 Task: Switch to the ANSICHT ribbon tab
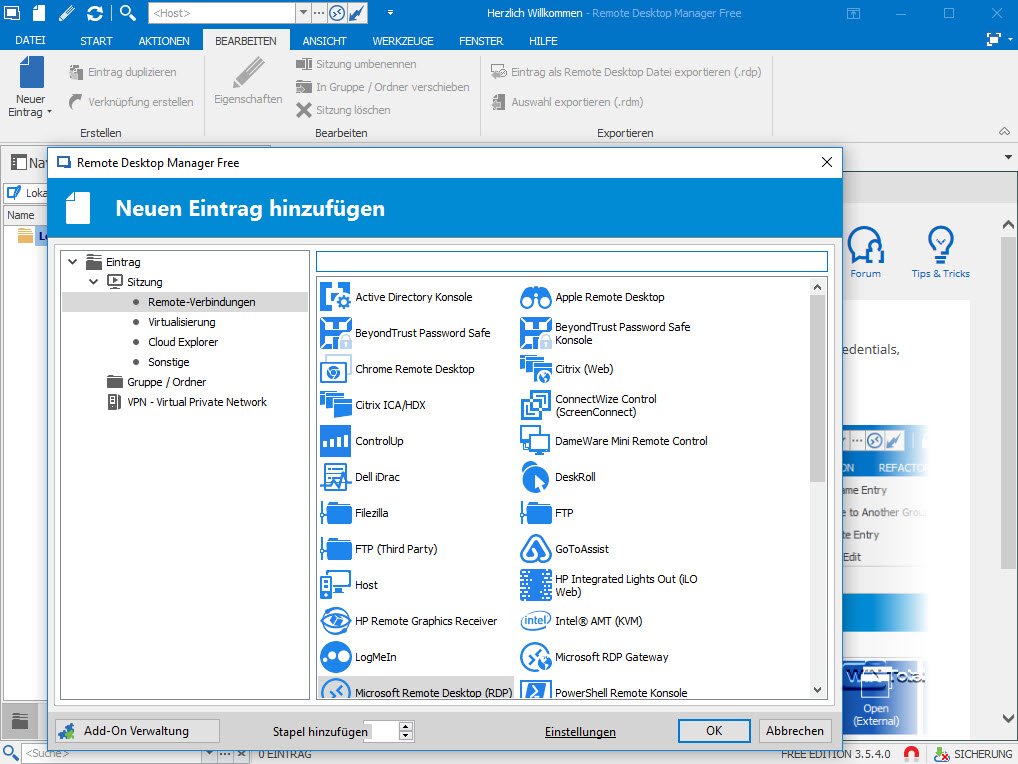[324, 41]
